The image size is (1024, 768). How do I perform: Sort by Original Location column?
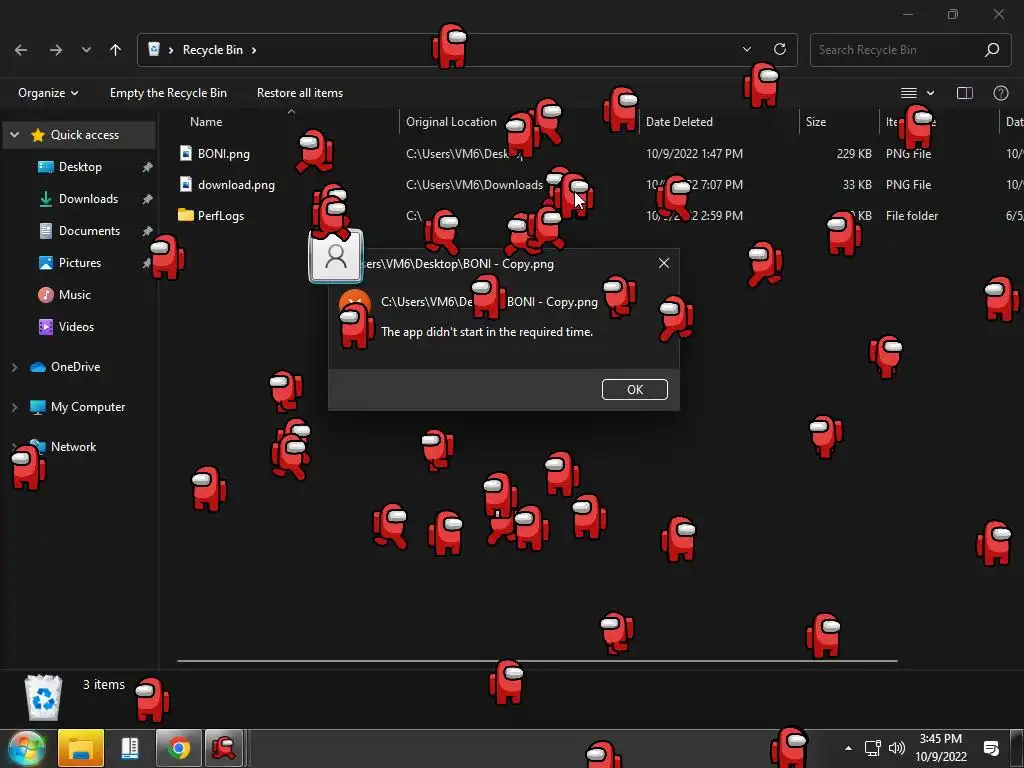coord(451,121)
